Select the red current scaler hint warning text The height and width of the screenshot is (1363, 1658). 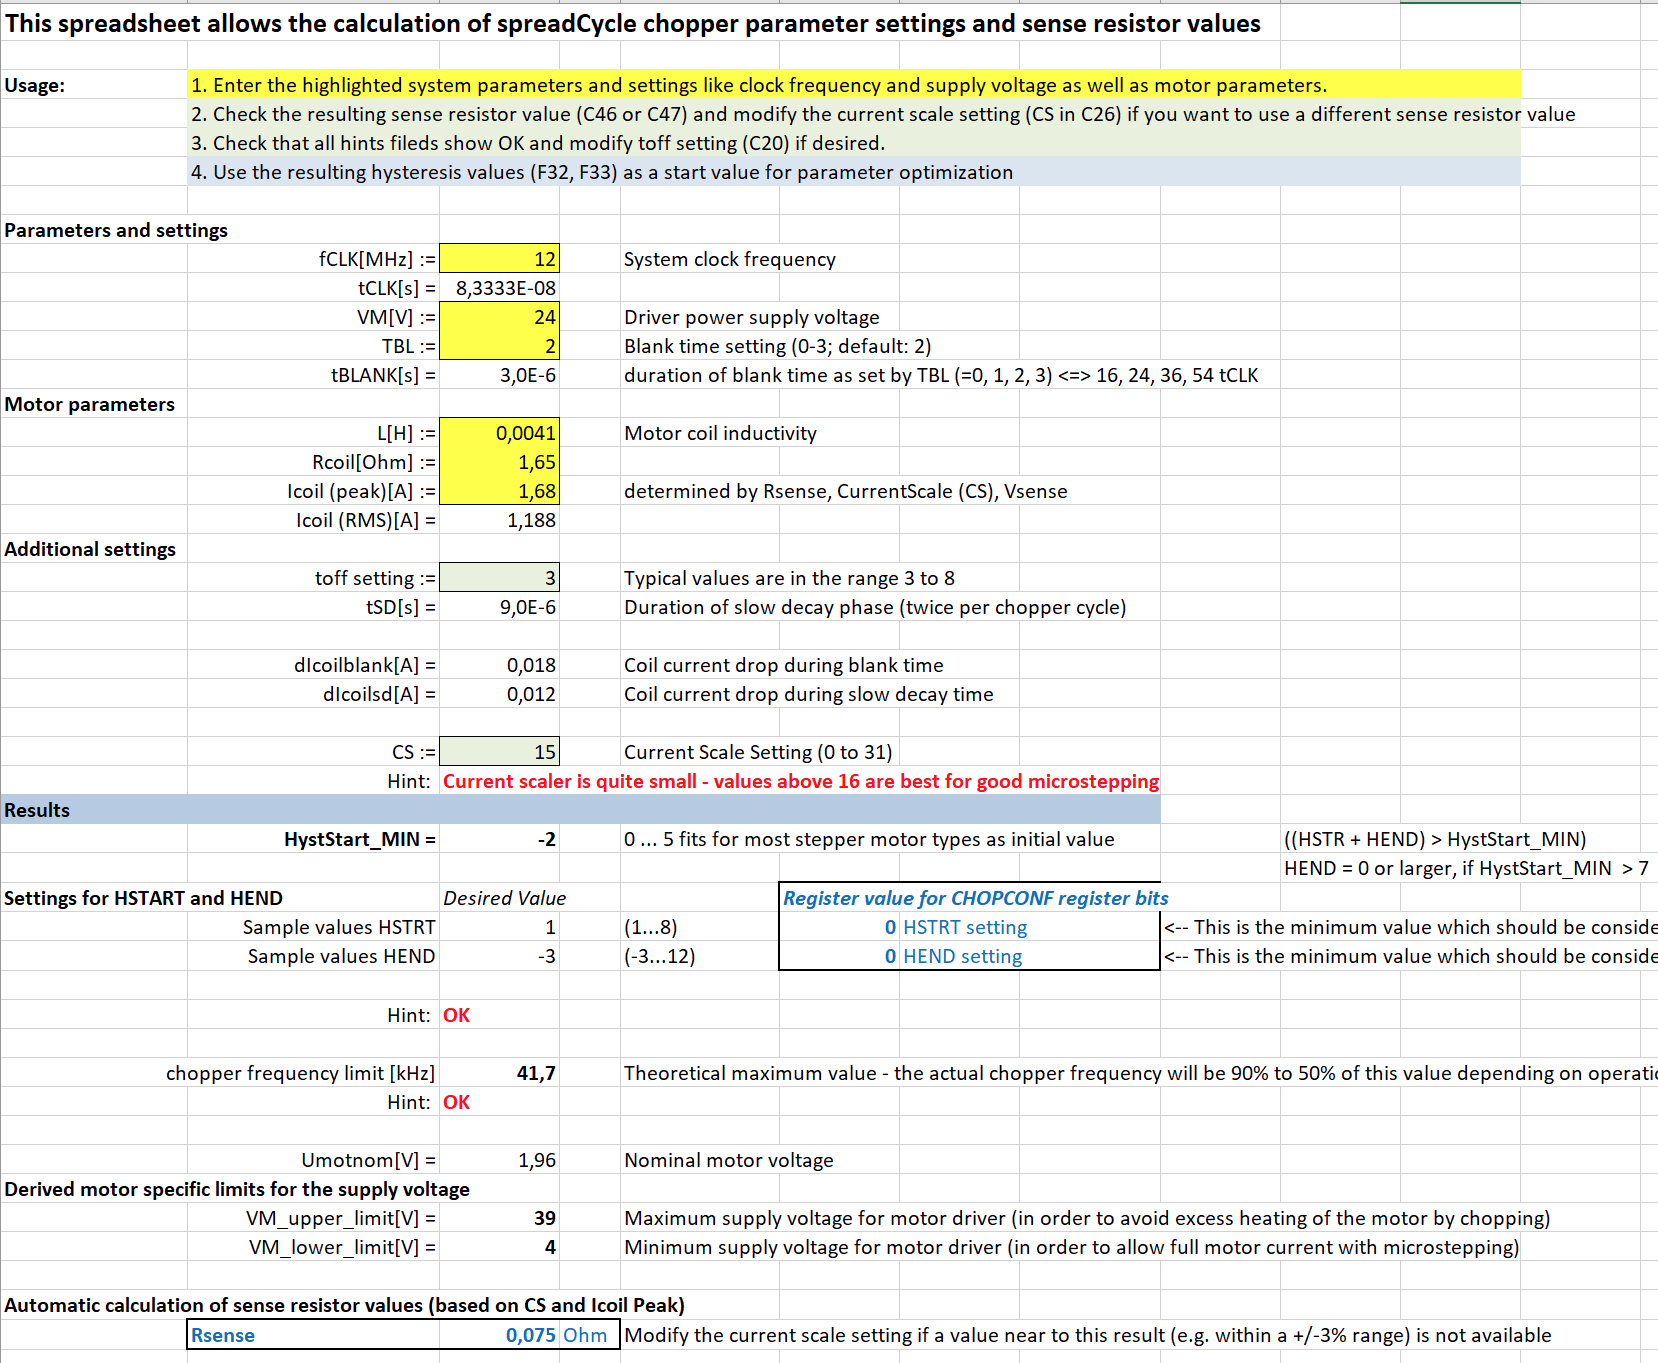(800, 781)
